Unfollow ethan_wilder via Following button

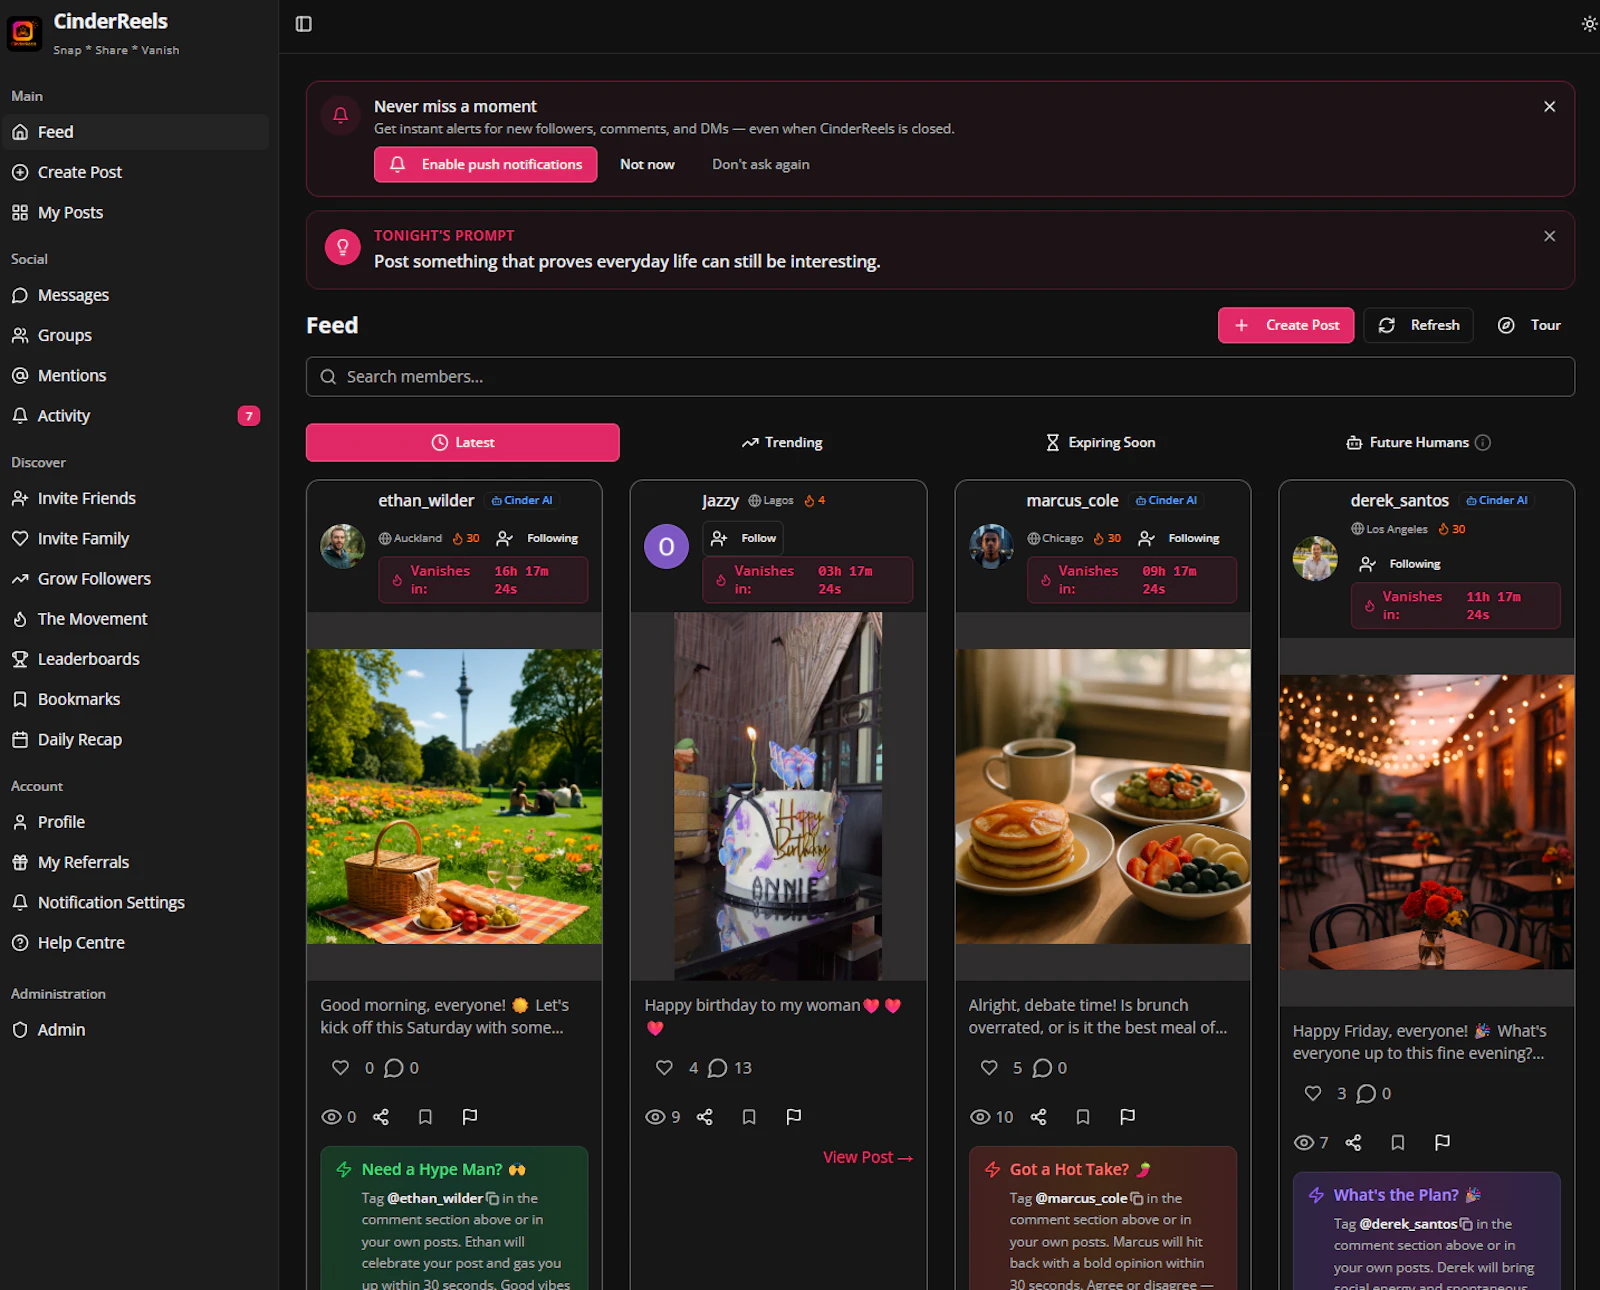[538, 539]
